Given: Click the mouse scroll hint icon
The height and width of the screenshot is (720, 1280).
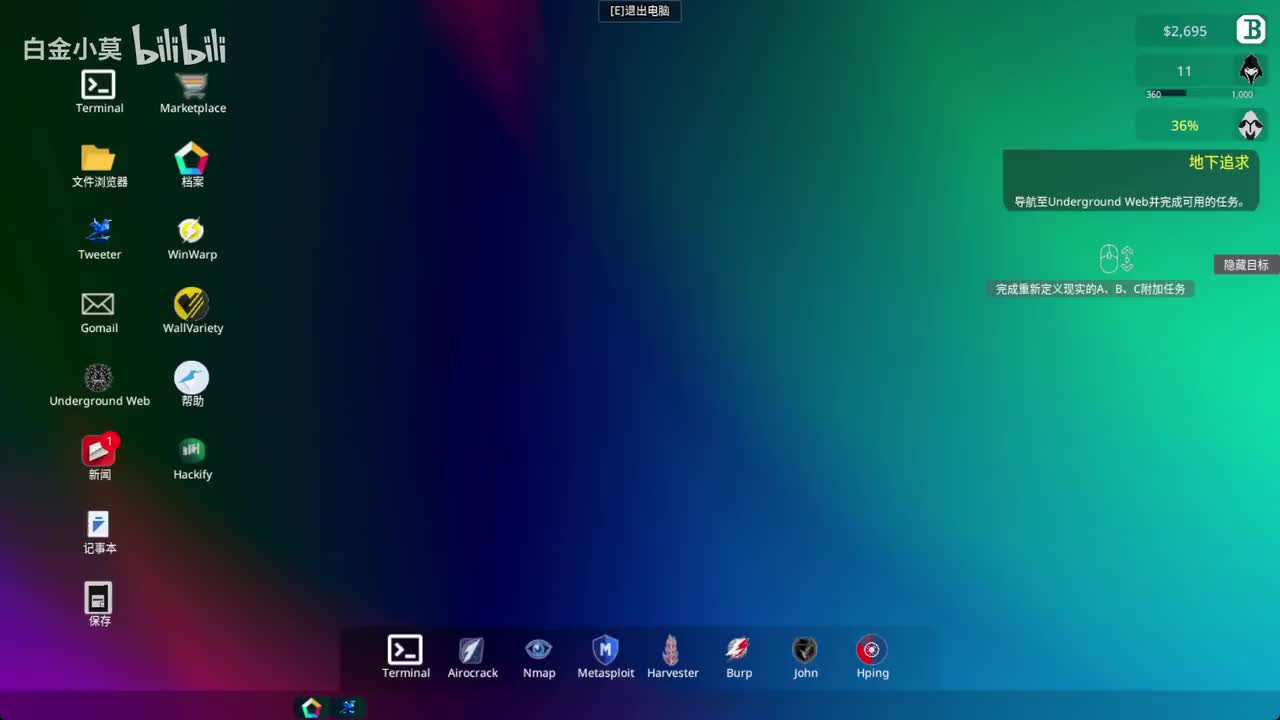Looking at the screenshot, I should tap(1116, 259).
